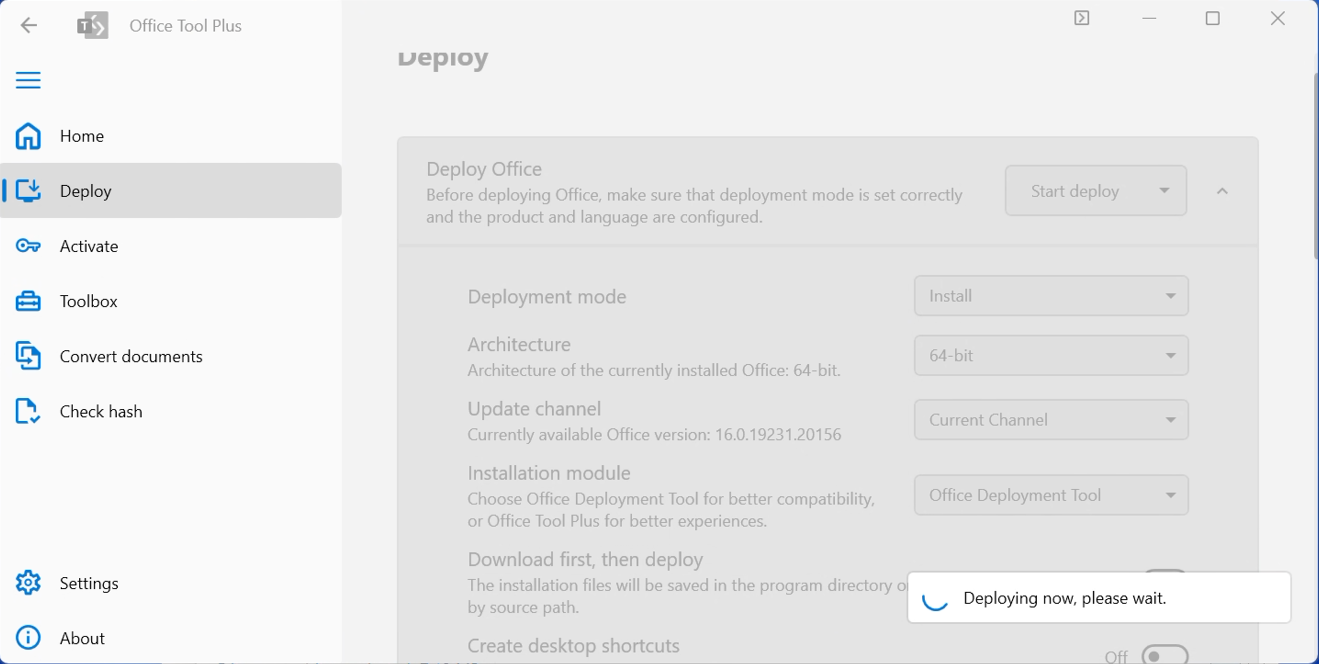Image resolution: width=1319 pixels, height=664 pixels.
Task: Click the 'Deploying now, please wait' notification
Action: [1098, 598]
